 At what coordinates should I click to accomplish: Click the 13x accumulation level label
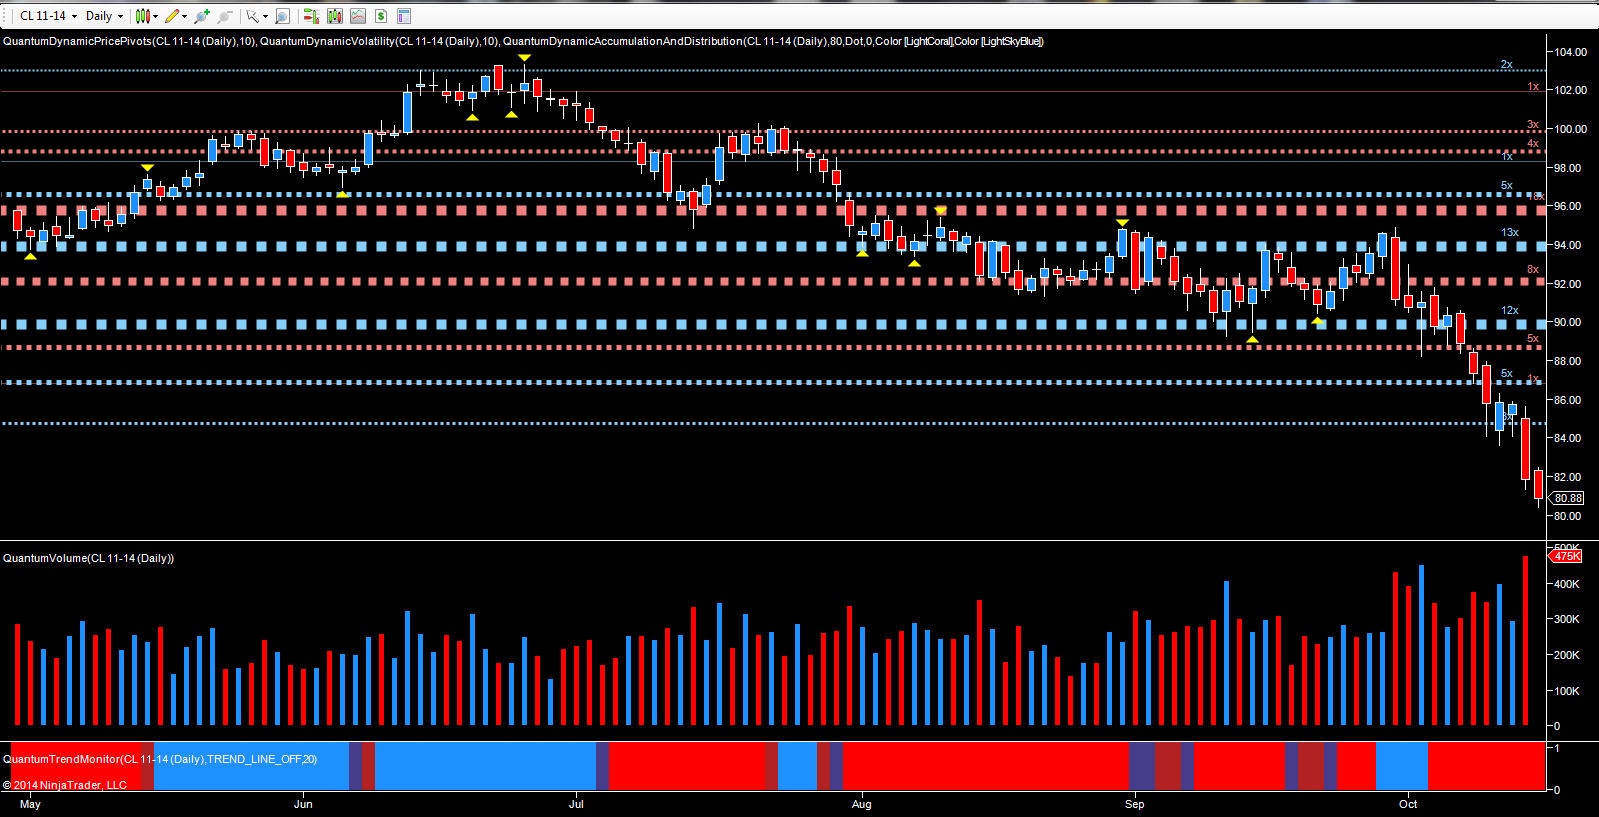click(1509, 232)
